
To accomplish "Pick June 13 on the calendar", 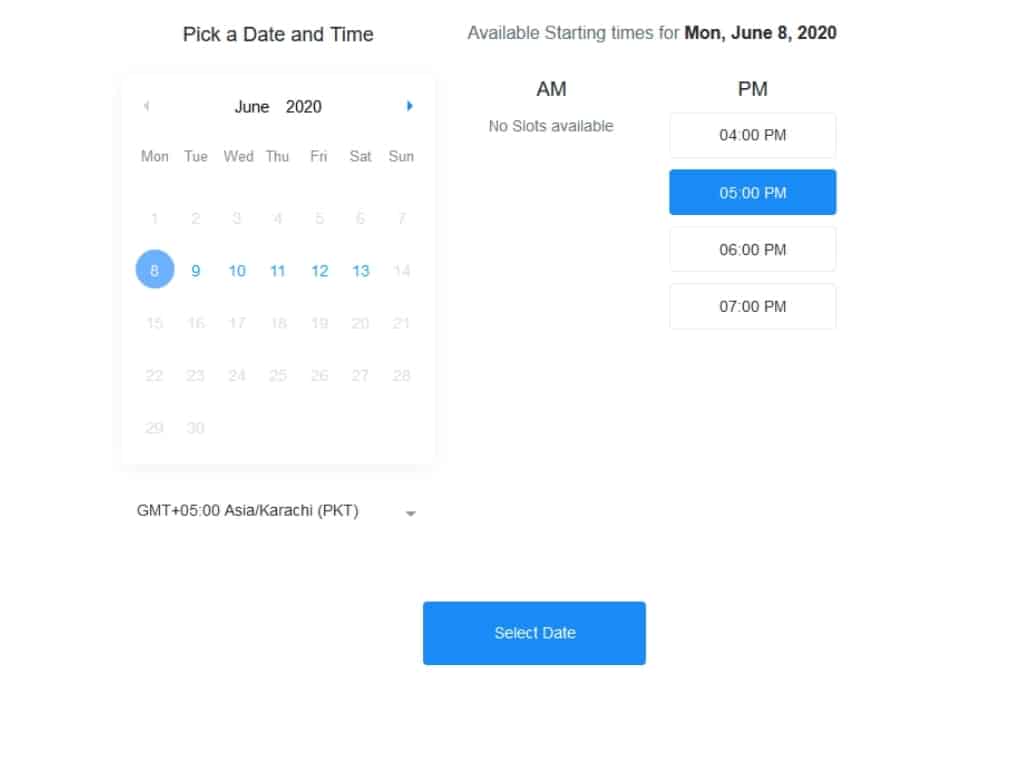I will (x=361, y=271).
